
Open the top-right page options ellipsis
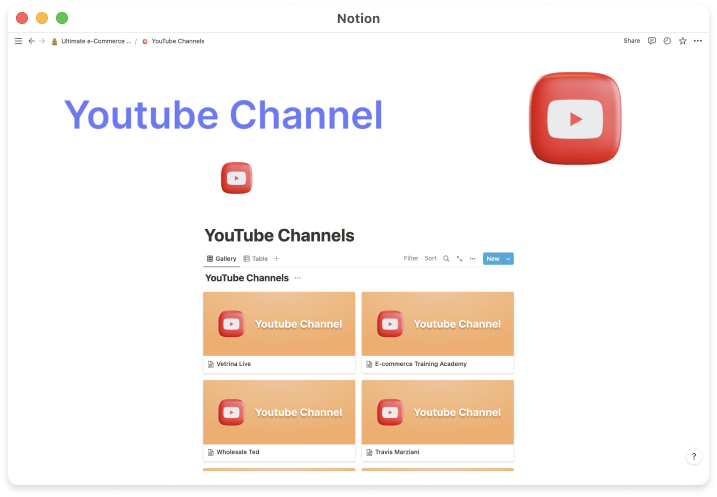click(x=698, y=41)
